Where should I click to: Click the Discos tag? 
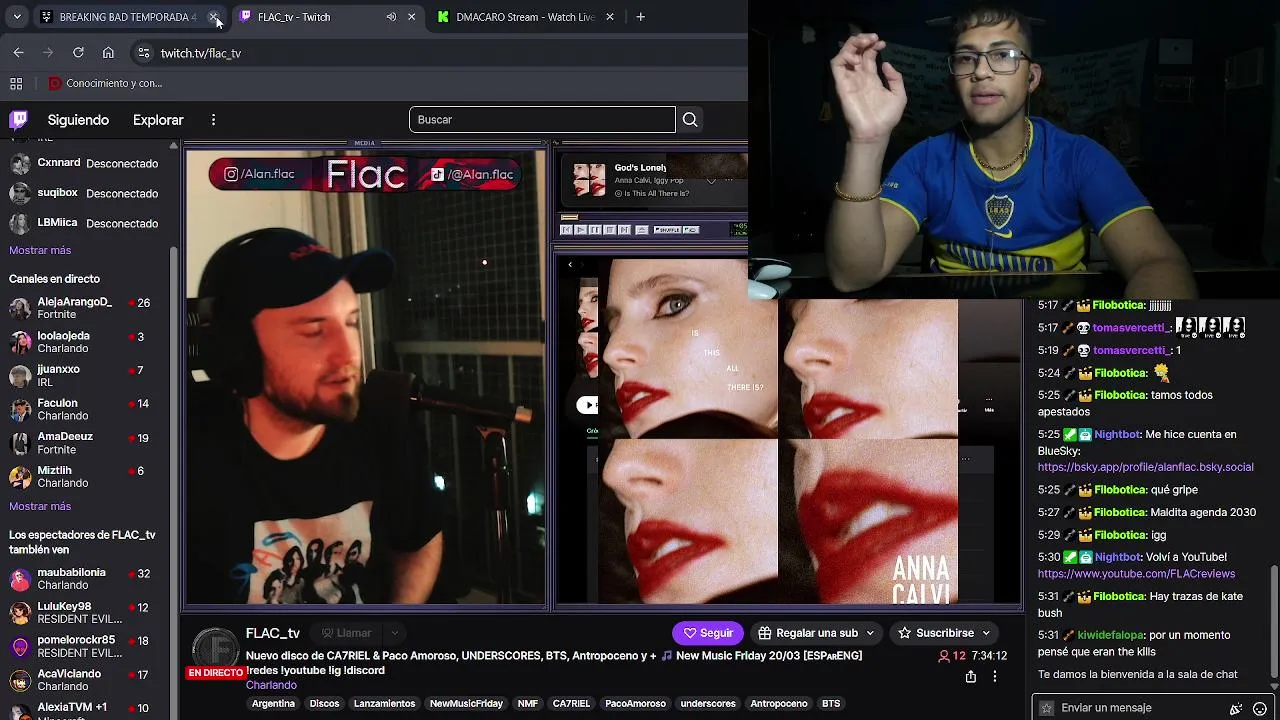(324, 704)
